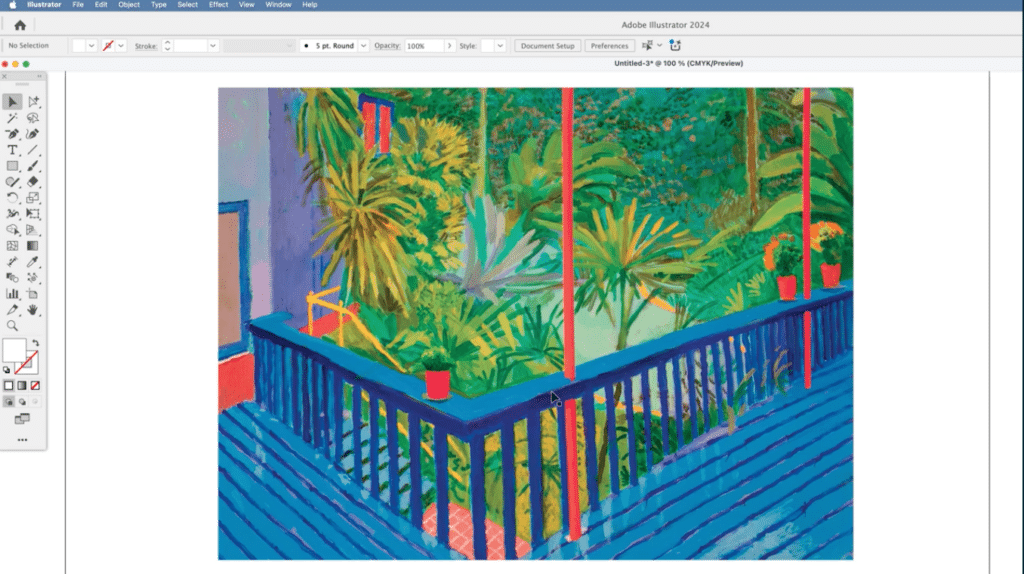Viewport: 1024px width, 574px height.
Task: Open stroke weight dropdown
Action: click(x=212, y=46)
